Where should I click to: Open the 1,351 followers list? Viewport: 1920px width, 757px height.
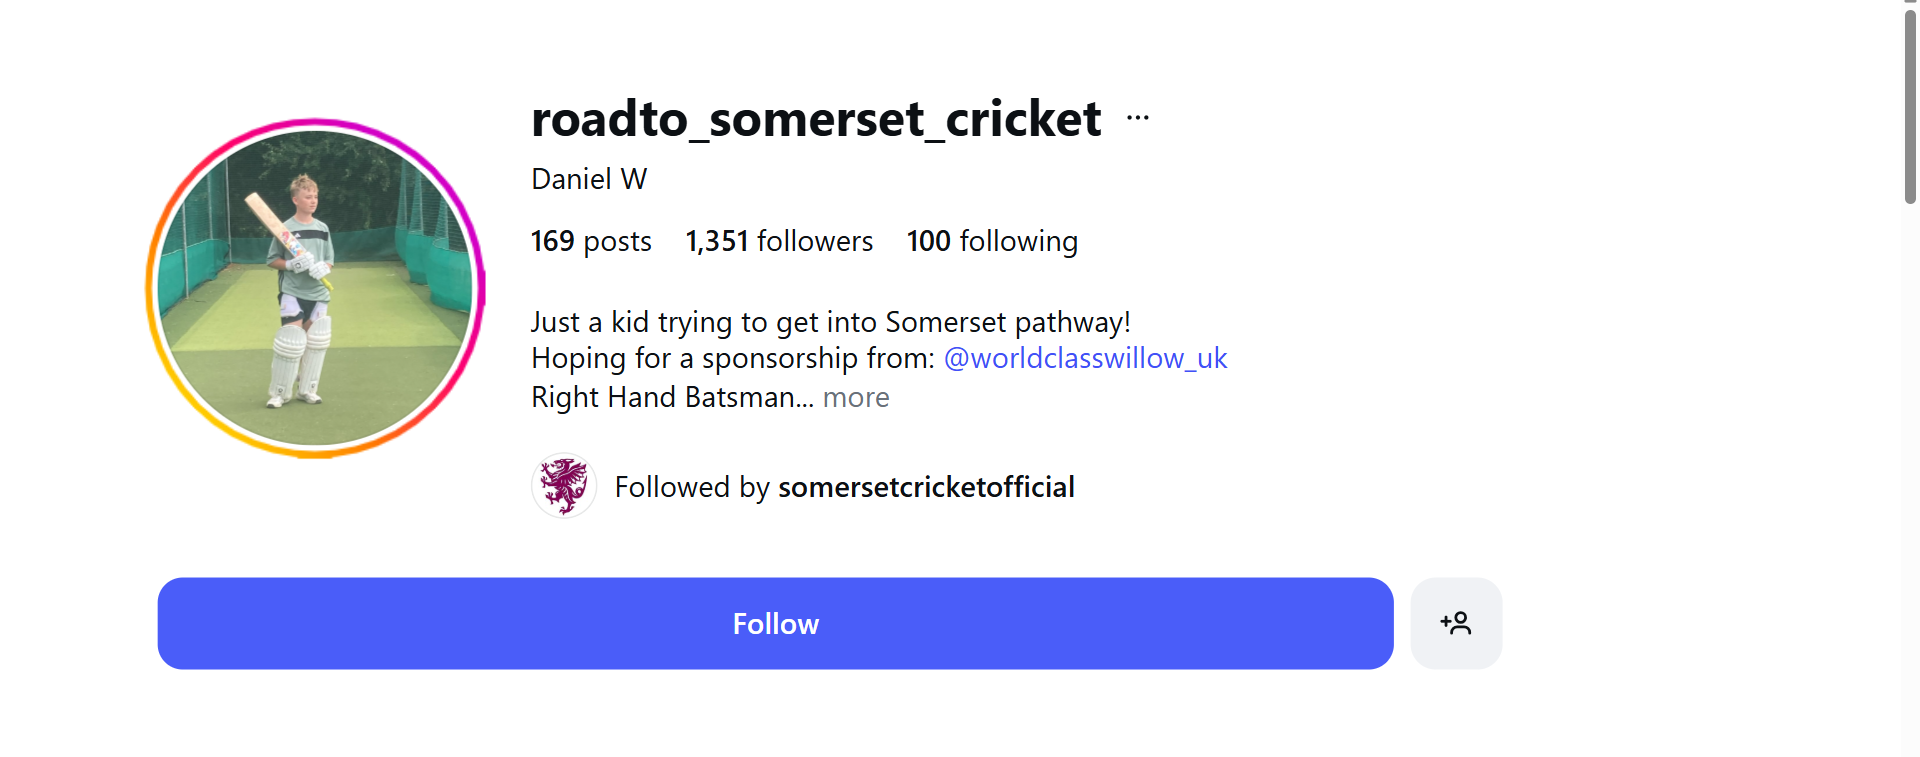779,241
